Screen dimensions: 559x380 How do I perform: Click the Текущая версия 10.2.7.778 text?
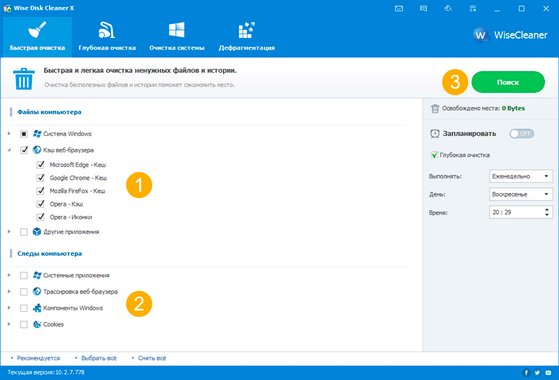pos(46,373)
